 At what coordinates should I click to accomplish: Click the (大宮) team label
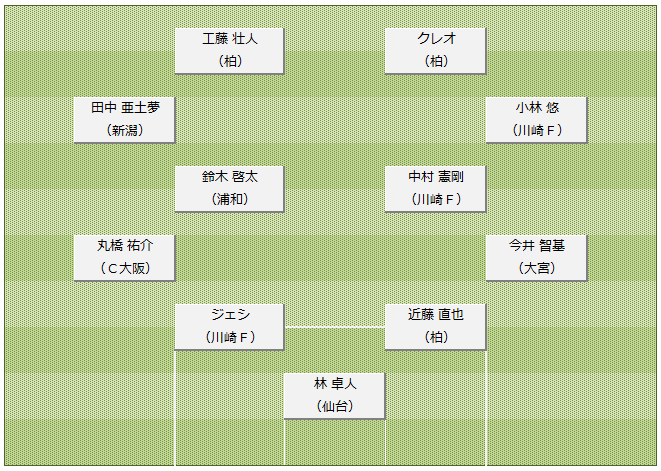(x=537, y=268)
